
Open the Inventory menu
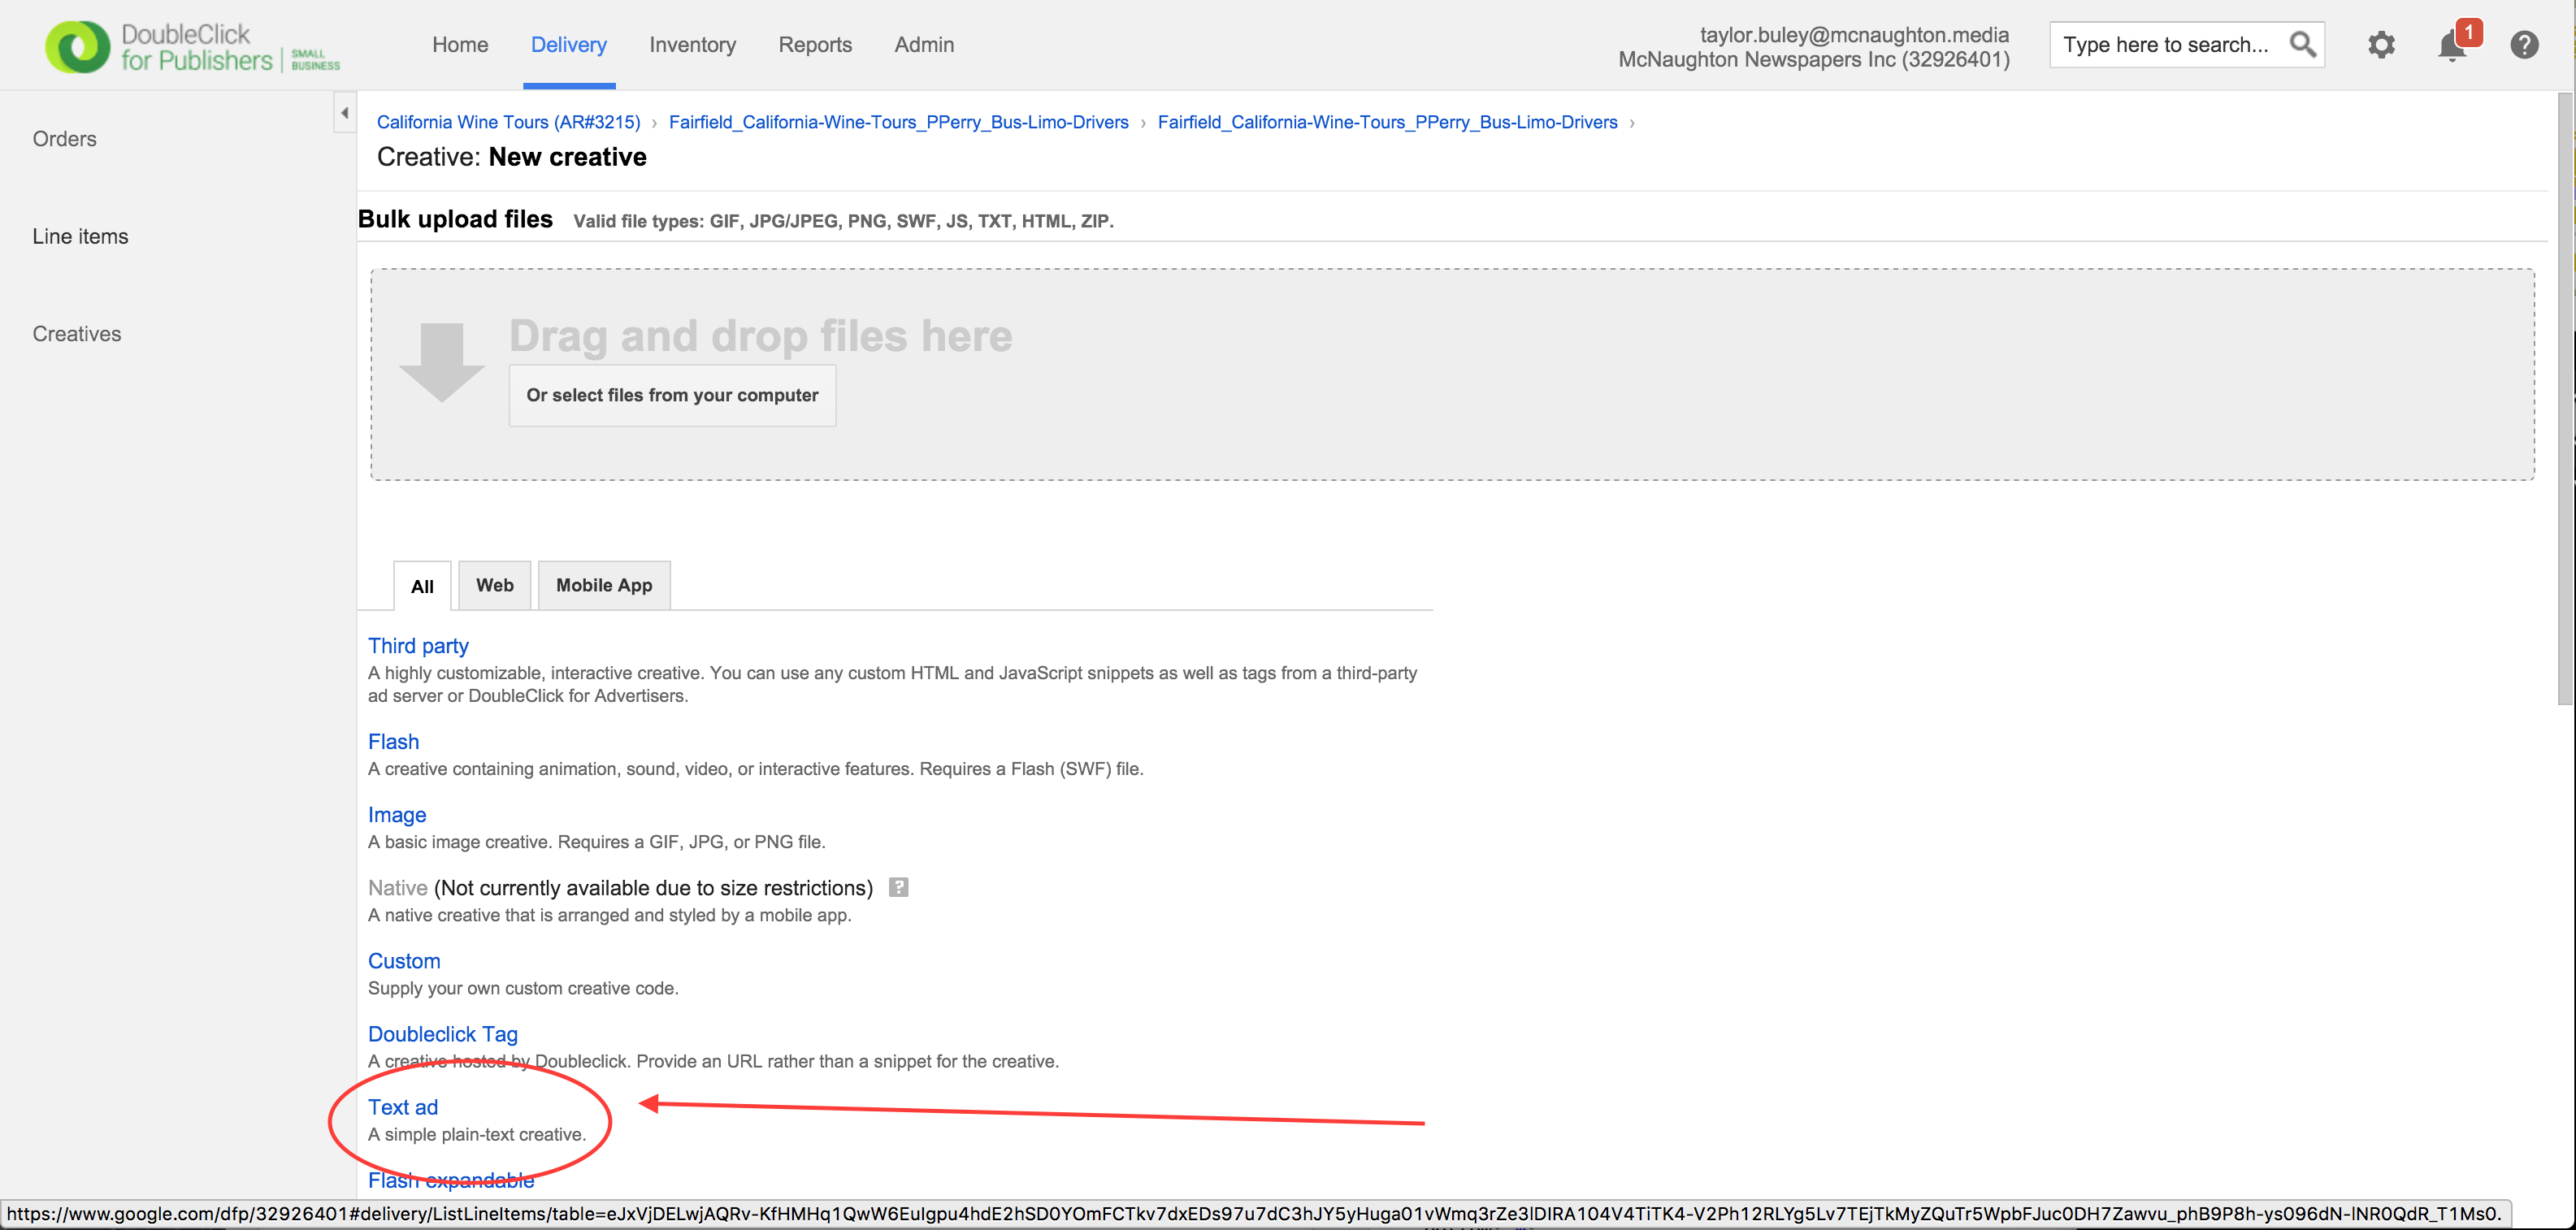(x=692, y=45)
